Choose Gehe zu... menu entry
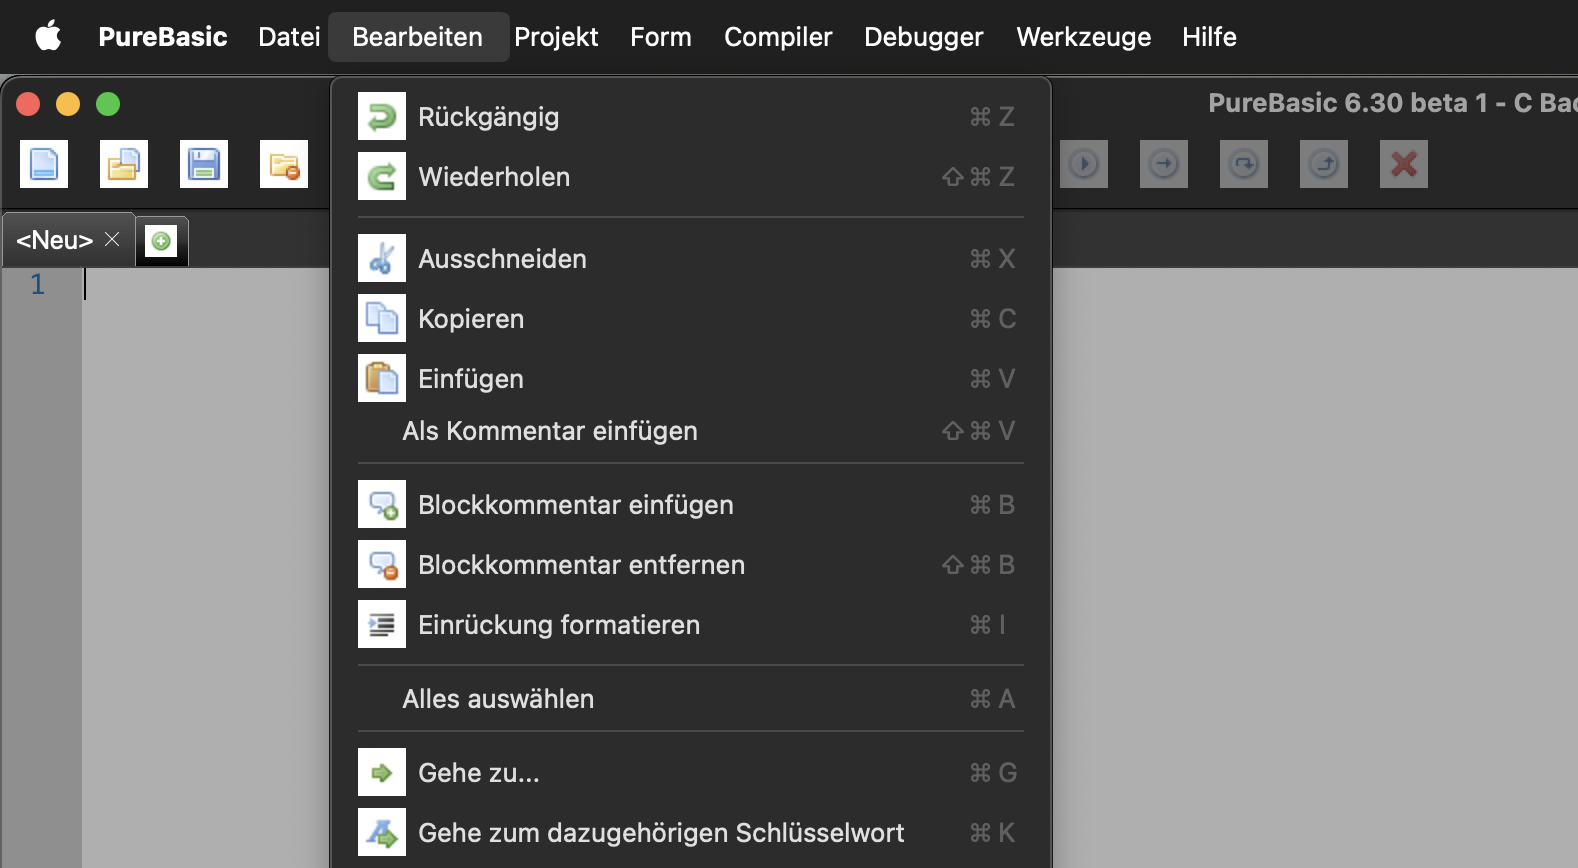 click(x=691, y=773)
